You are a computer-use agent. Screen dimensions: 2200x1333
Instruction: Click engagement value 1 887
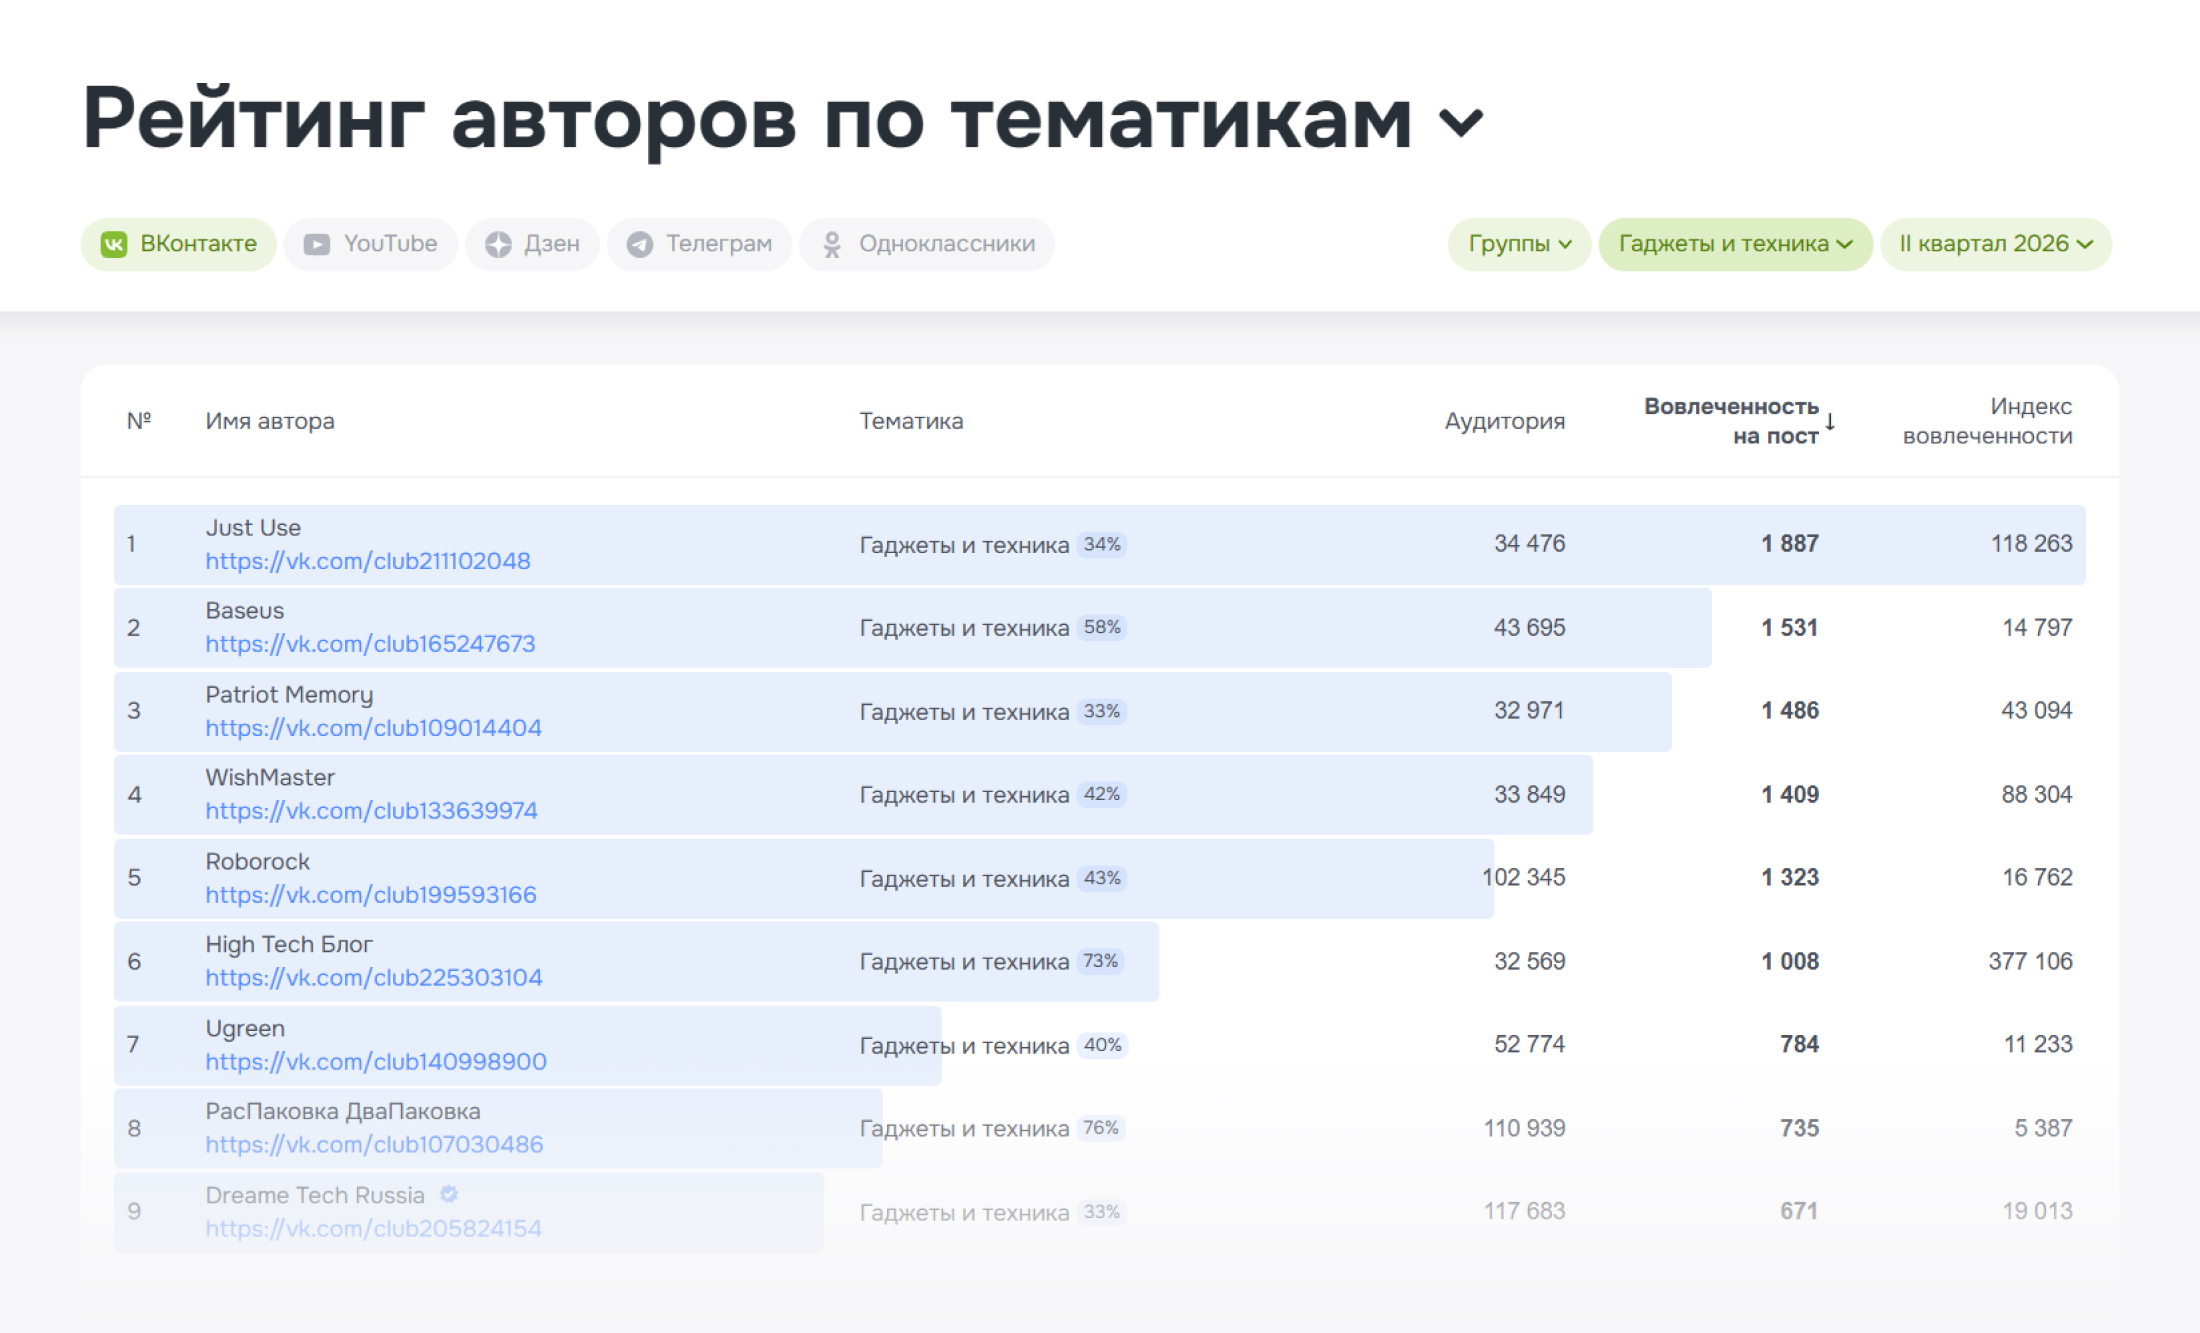[1790, 544]
